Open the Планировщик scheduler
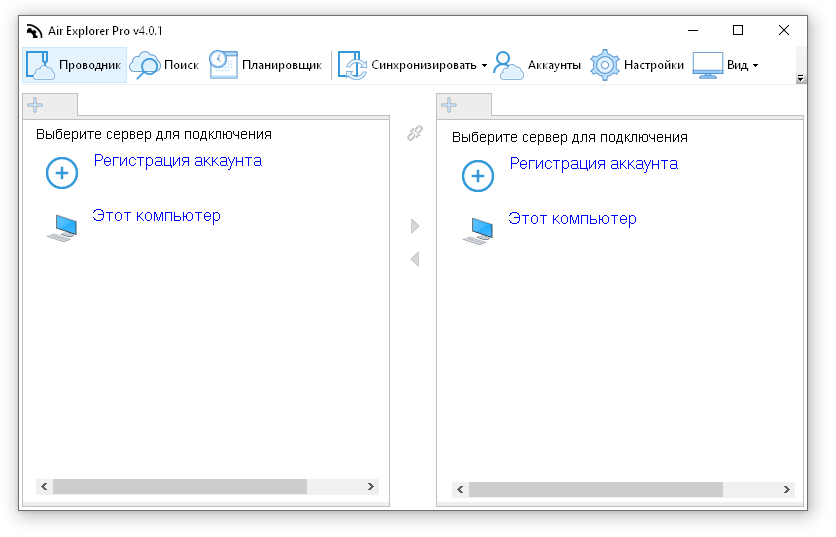Viewport: 836px width, 537px height. [266, 65]
